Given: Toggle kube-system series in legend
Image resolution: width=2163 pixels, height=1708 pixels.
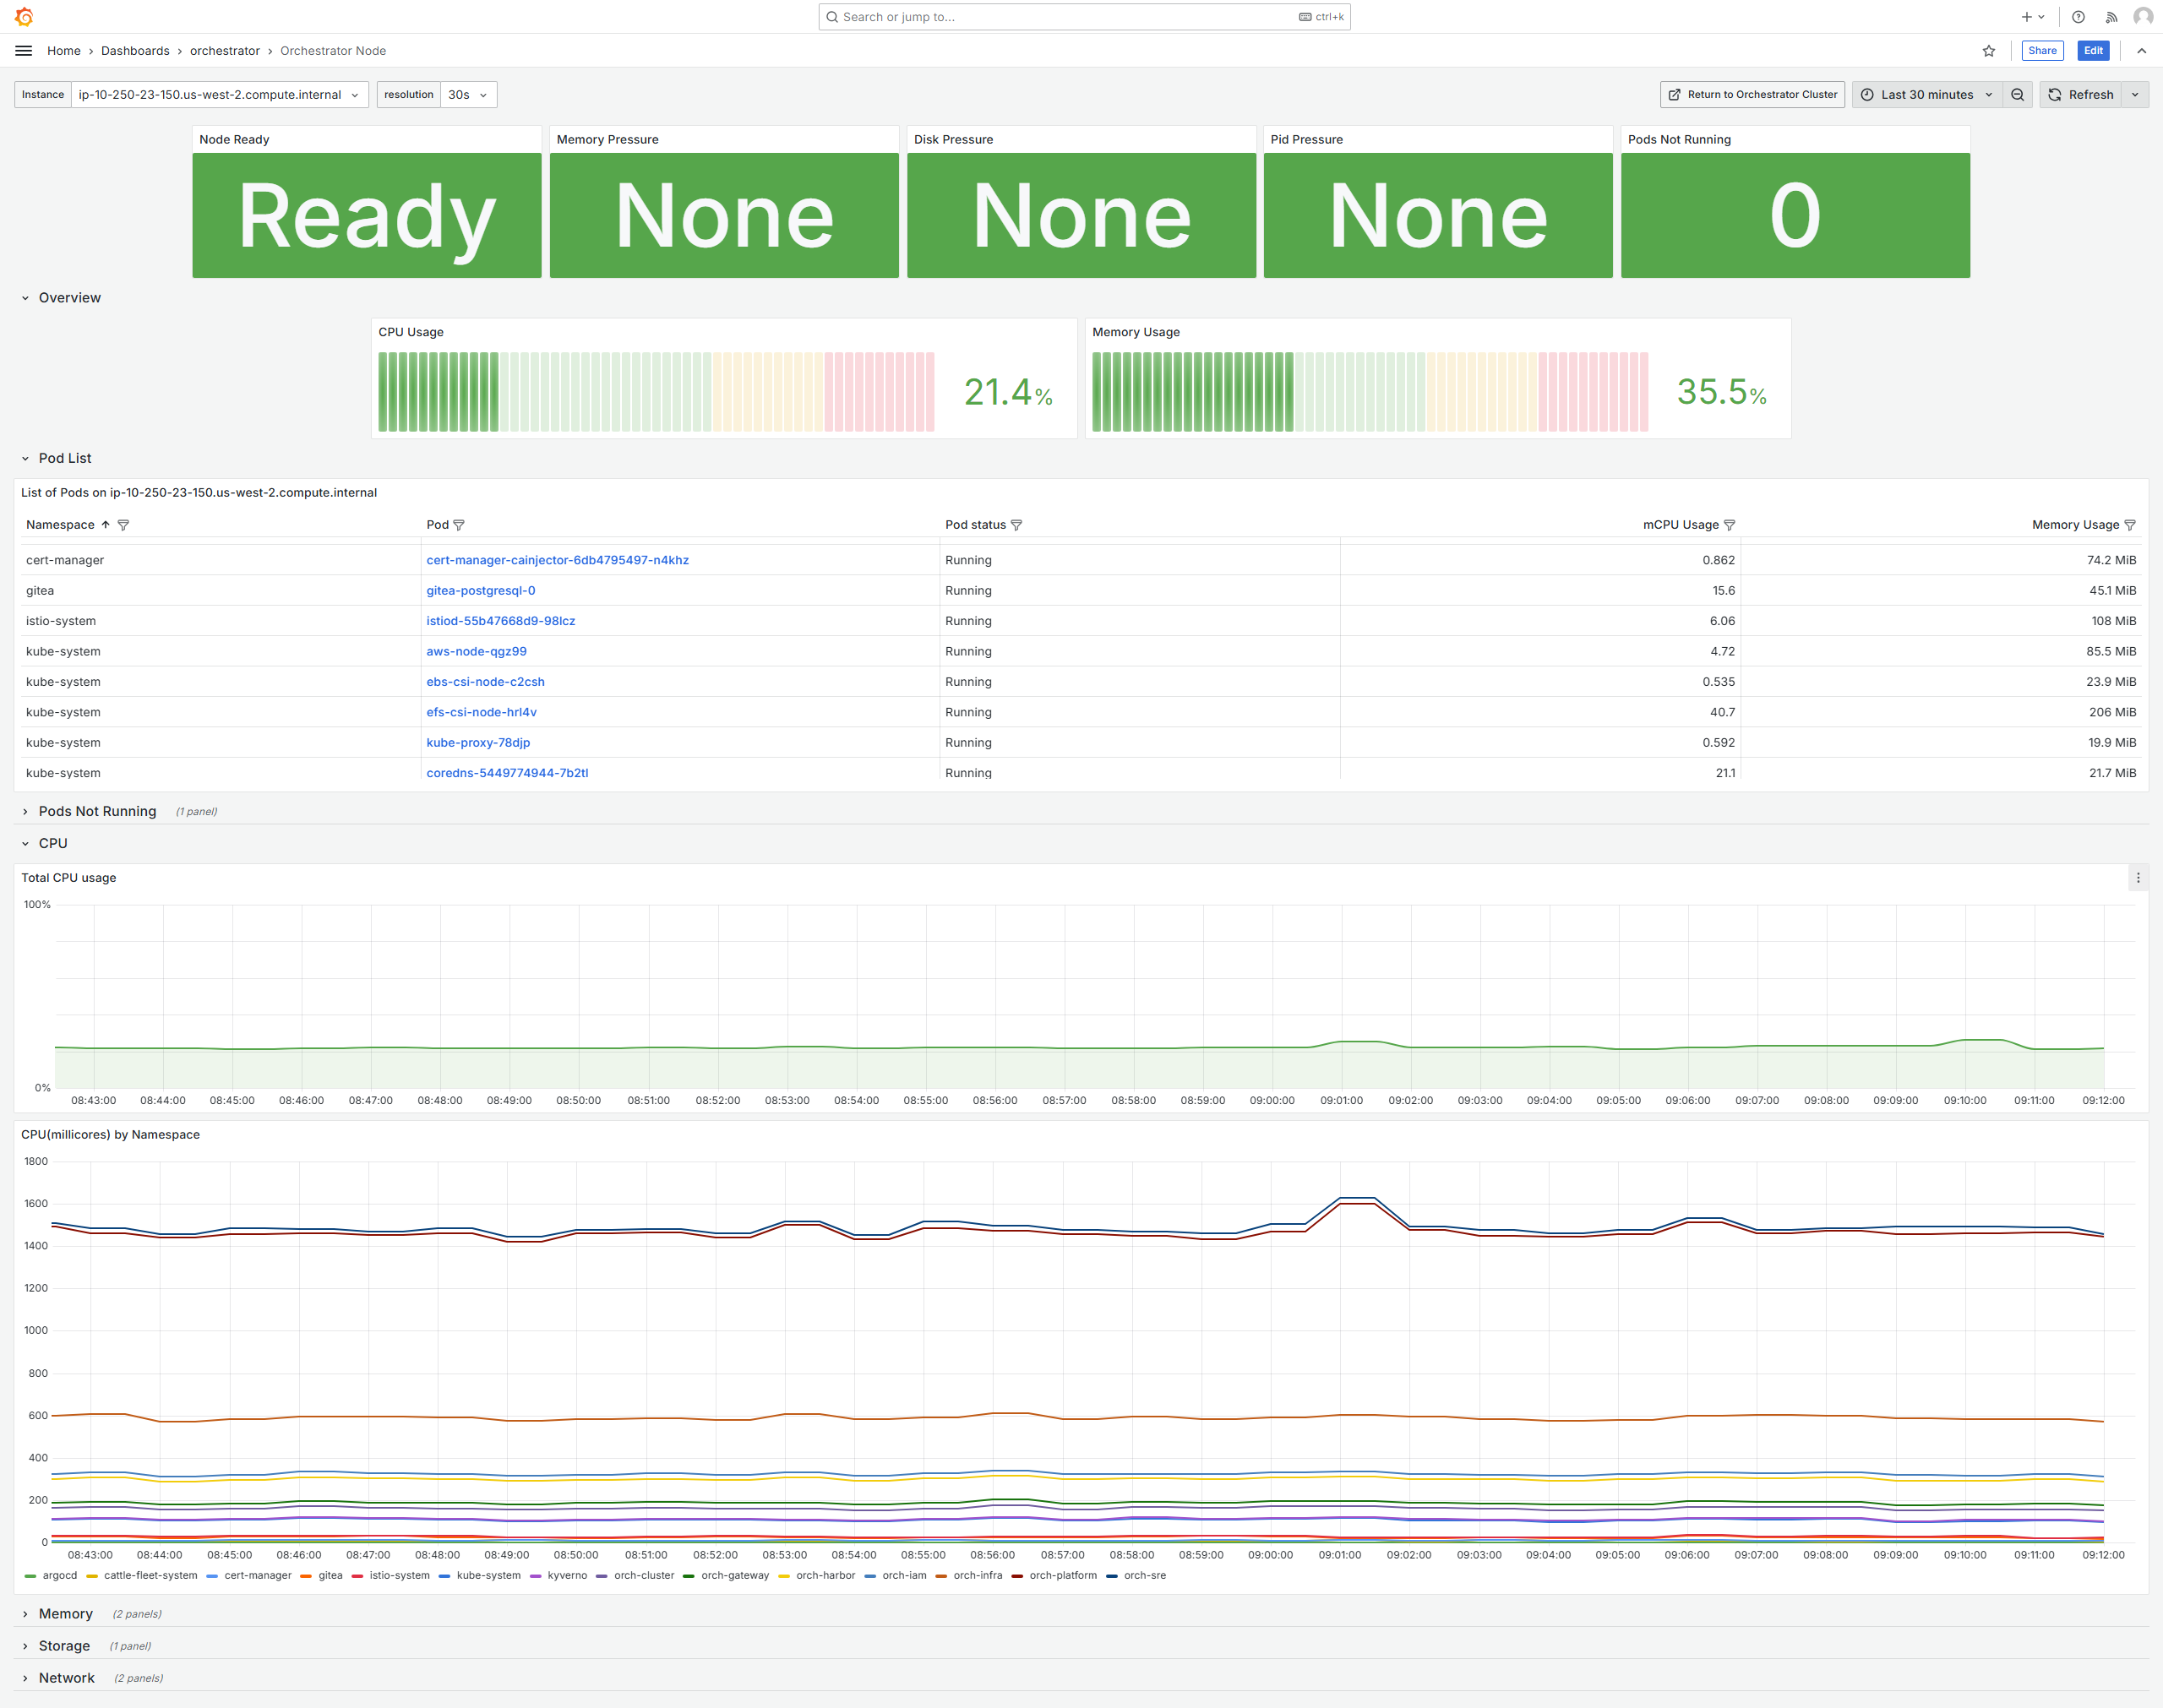Looking at the screenshot, I should pos(488,1575).
